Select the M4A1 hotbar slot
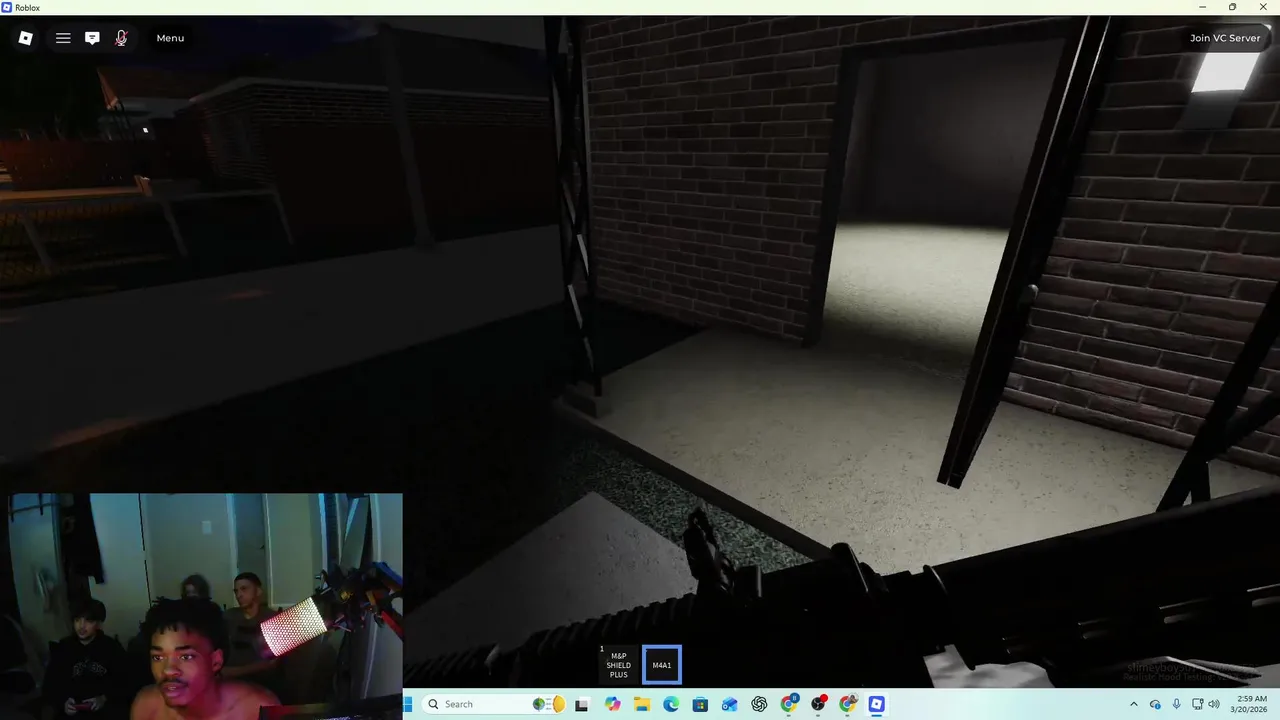 click(662, 665)
